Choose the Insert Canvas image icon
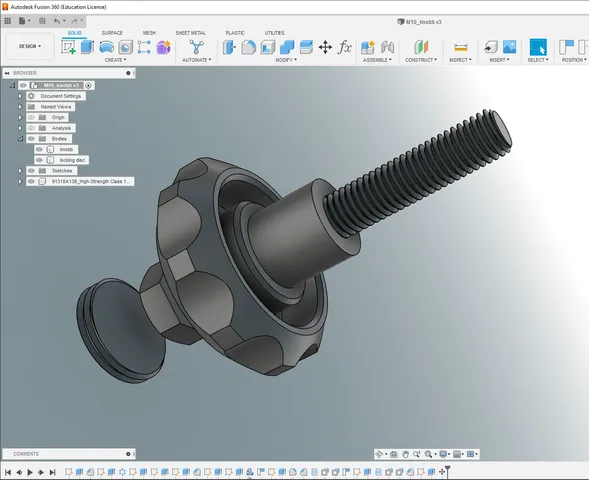The image size is (589, 480). tap(509, 47)
